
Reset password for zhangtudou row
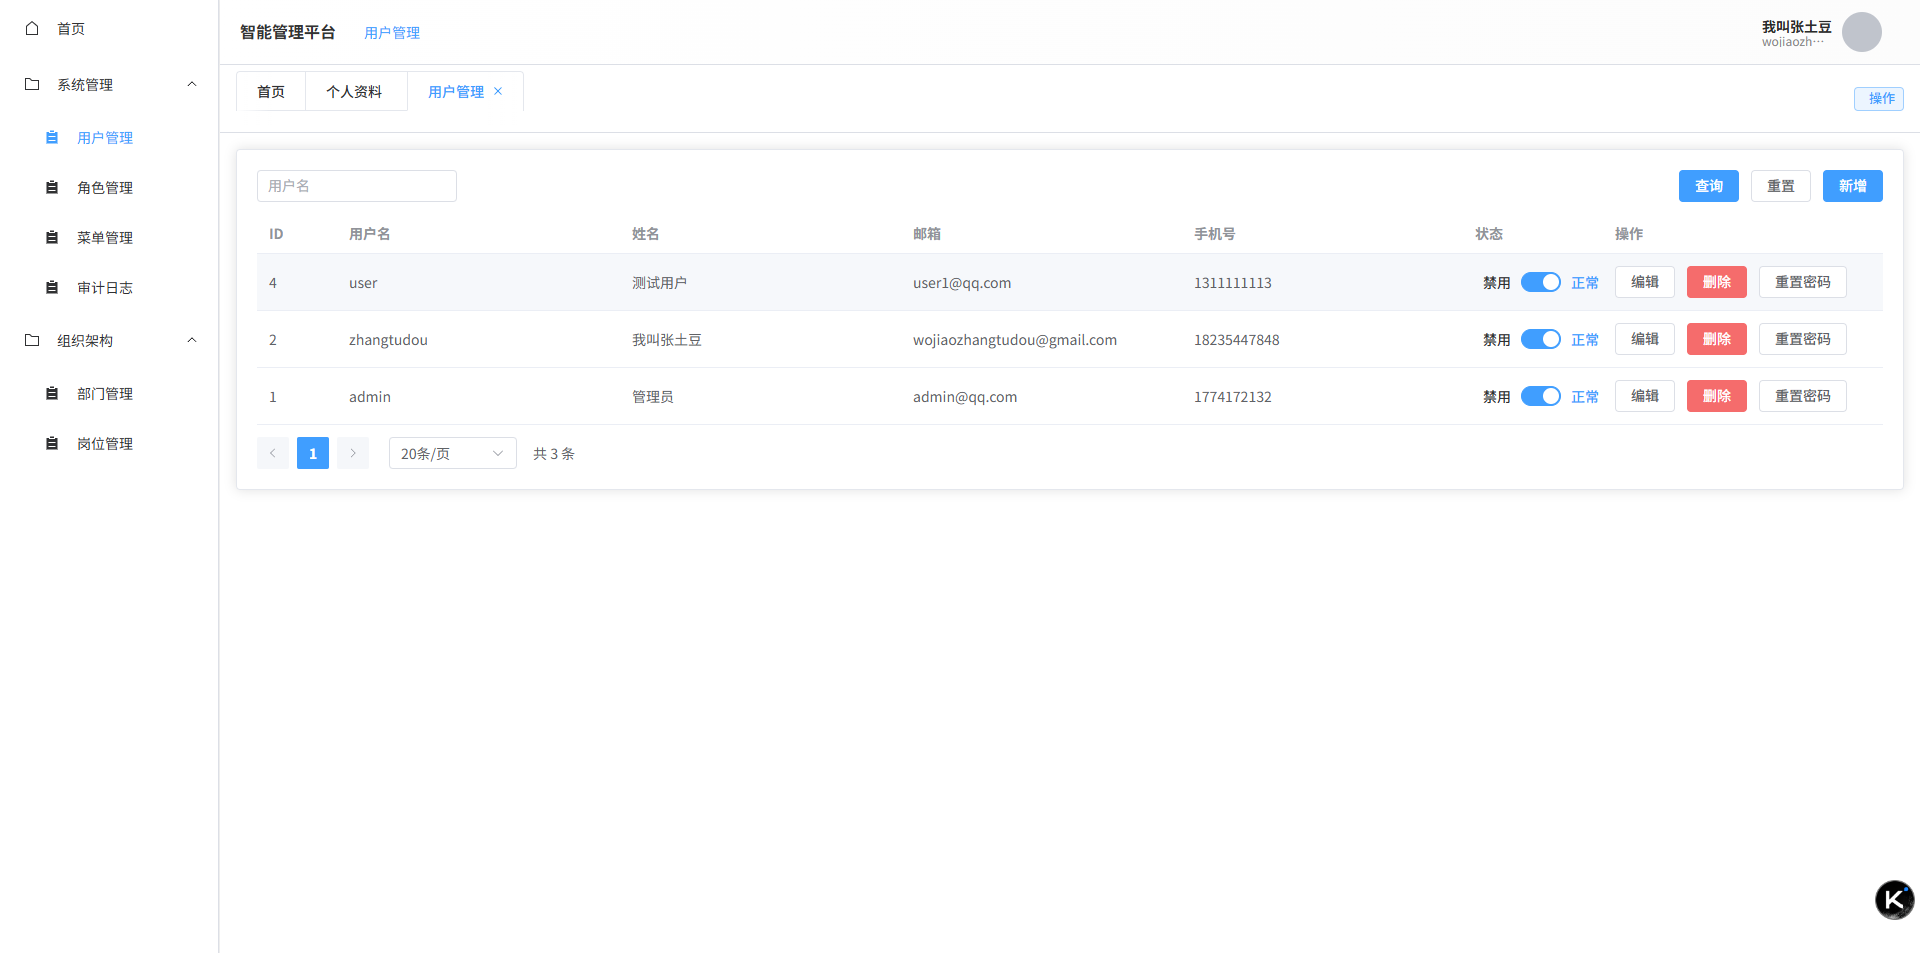pyautogui.click(x=1802, y=339)
